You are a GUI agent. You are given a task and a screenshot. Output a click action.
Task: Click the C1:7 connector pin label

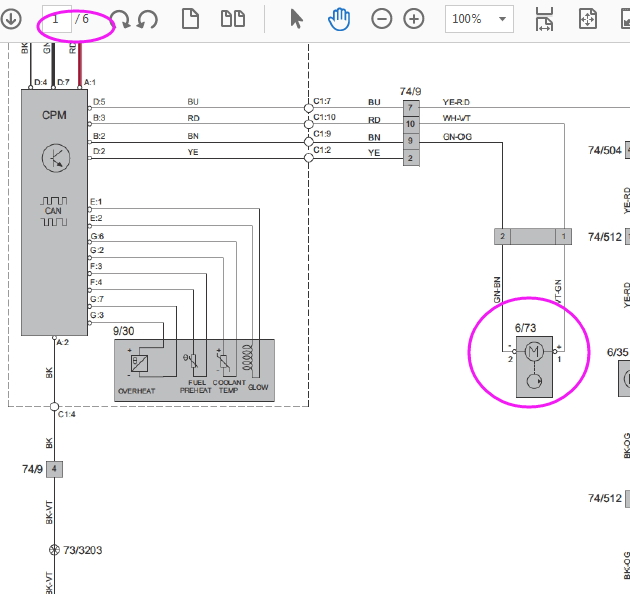point(322,101)
